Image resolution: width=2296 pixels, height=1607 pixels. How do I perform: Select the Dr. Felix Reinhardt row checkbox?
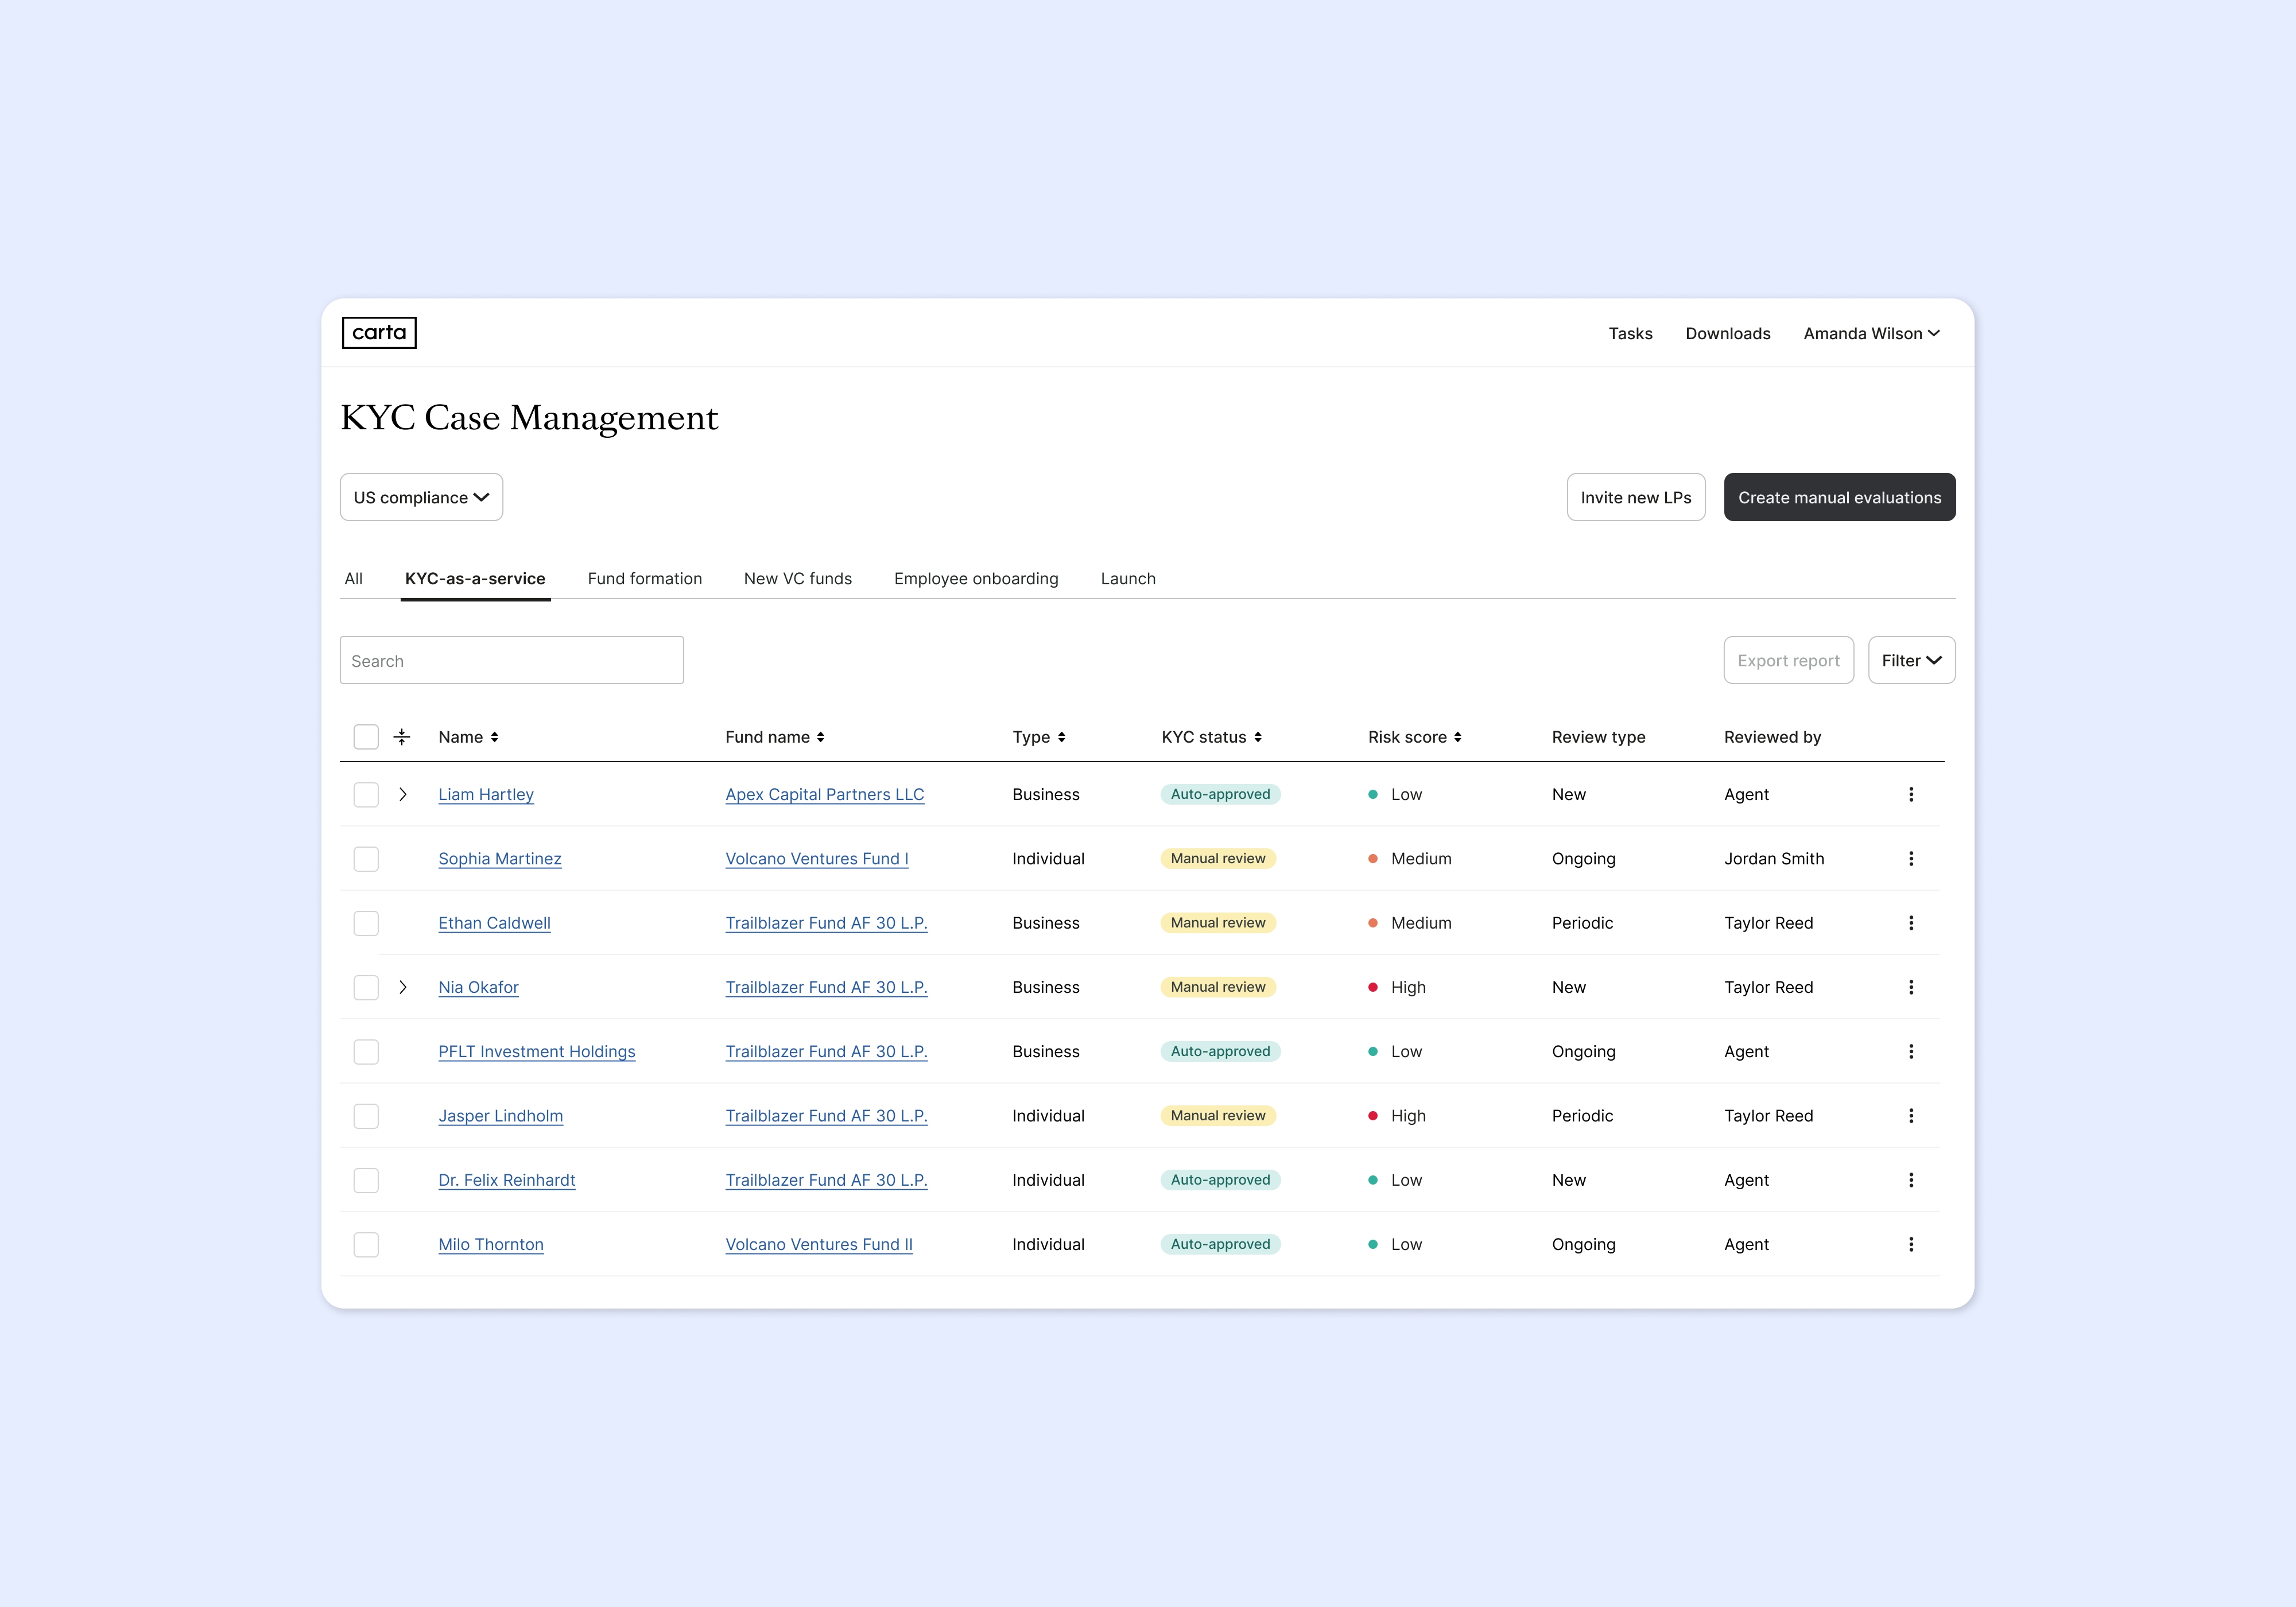[366, 1180]
